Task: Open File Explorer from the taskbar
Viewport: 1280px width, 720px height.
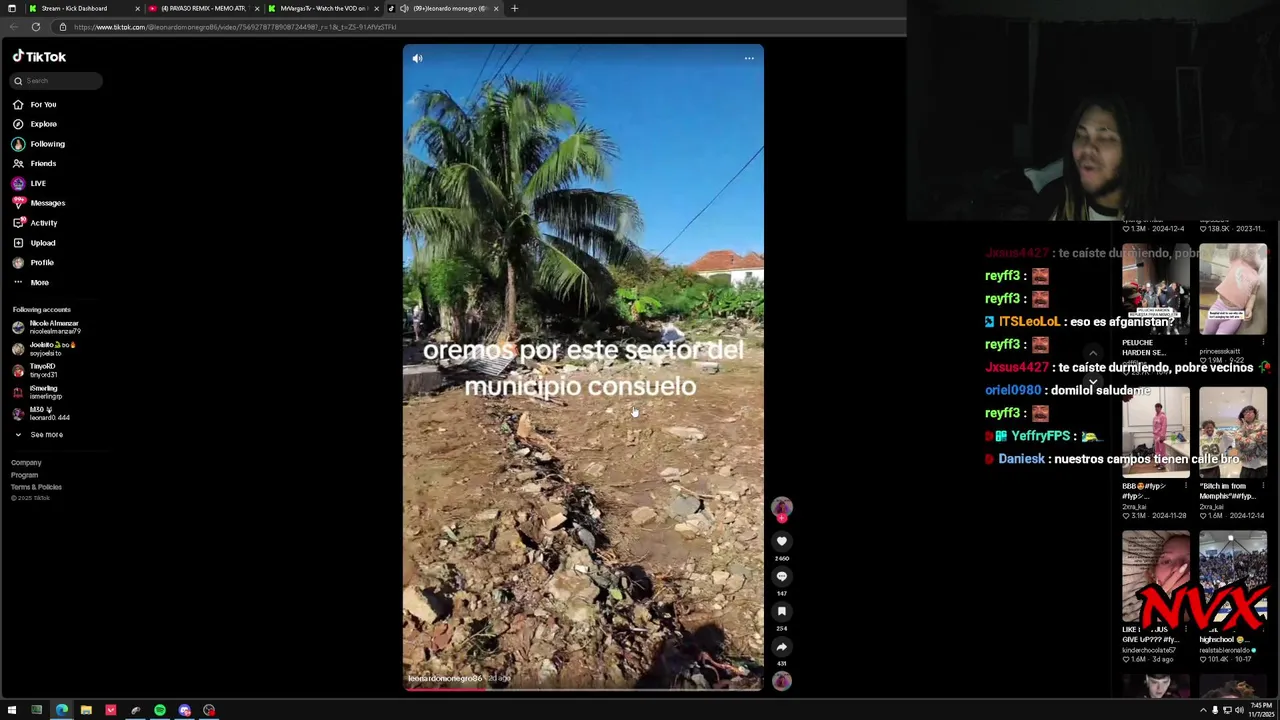Action: click(86, 711)
